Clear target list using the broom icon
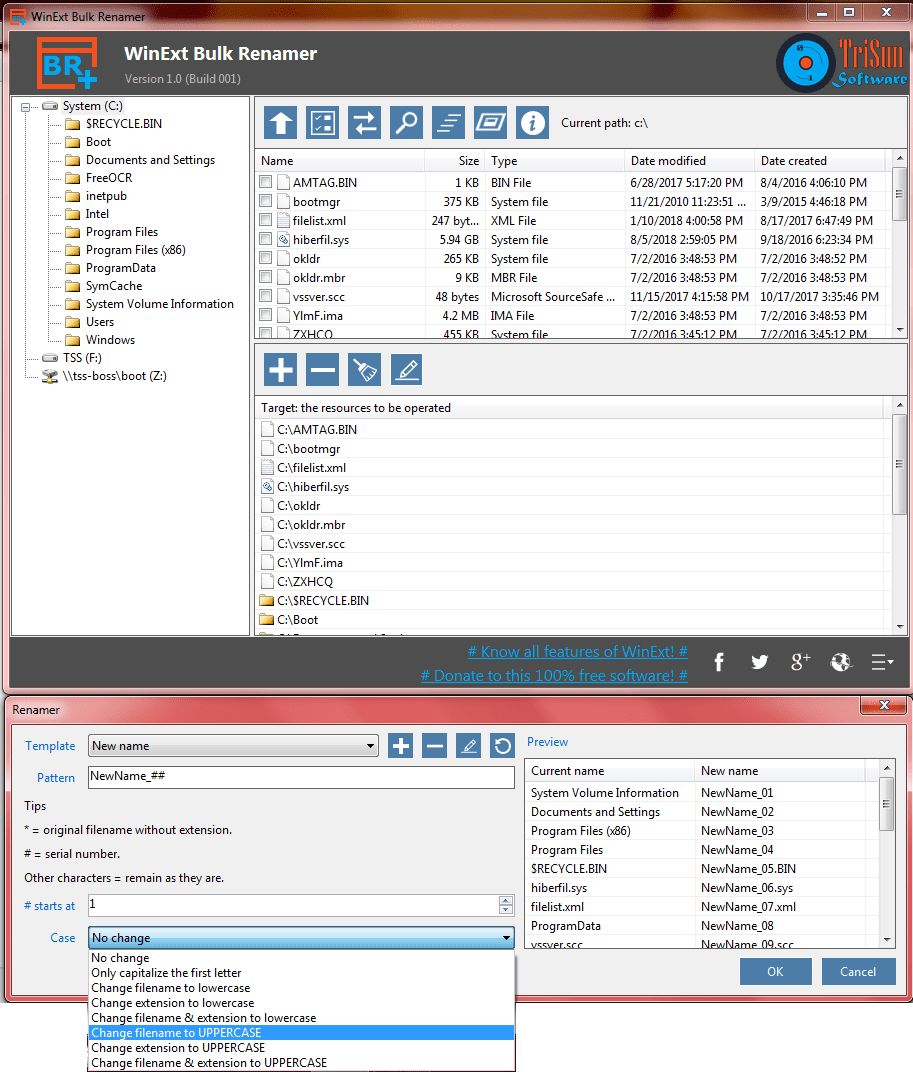This screenshot has width=913, height=1072. tap(363, 369)
